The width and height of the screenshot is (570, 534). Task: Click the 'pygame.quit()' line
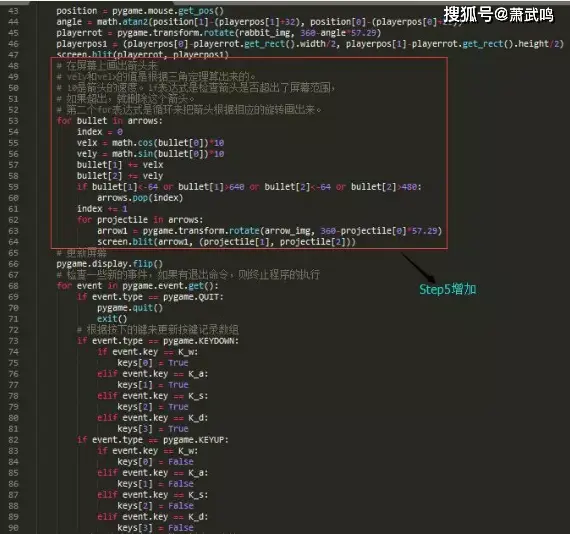pos(130,308)
